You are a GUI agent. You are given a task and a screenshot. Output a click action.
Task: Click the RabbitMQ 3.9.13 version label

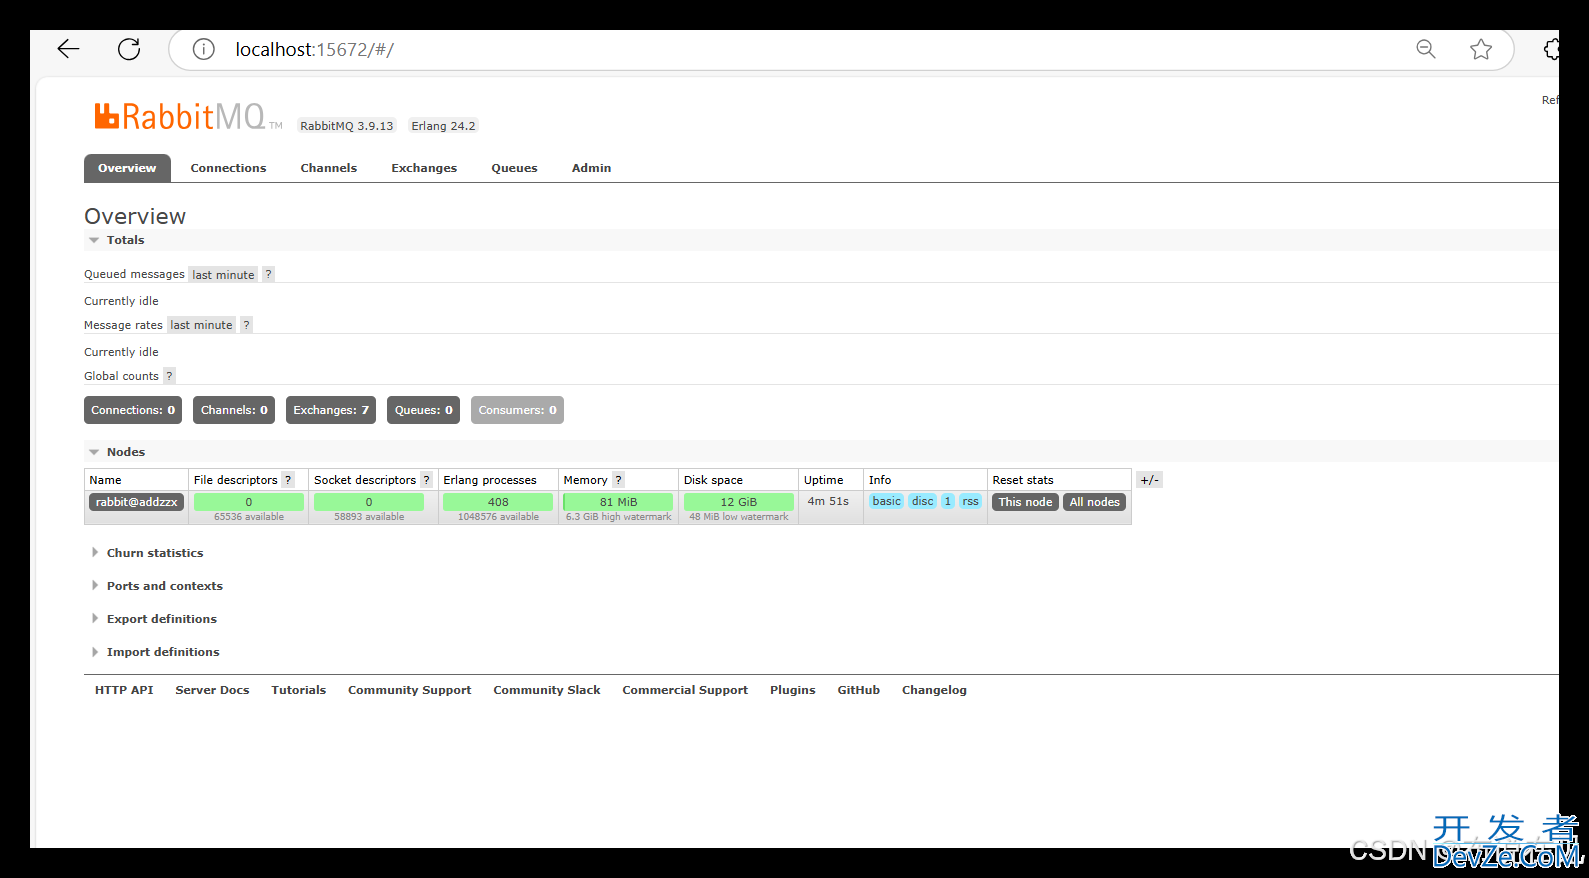coord(346,126)
